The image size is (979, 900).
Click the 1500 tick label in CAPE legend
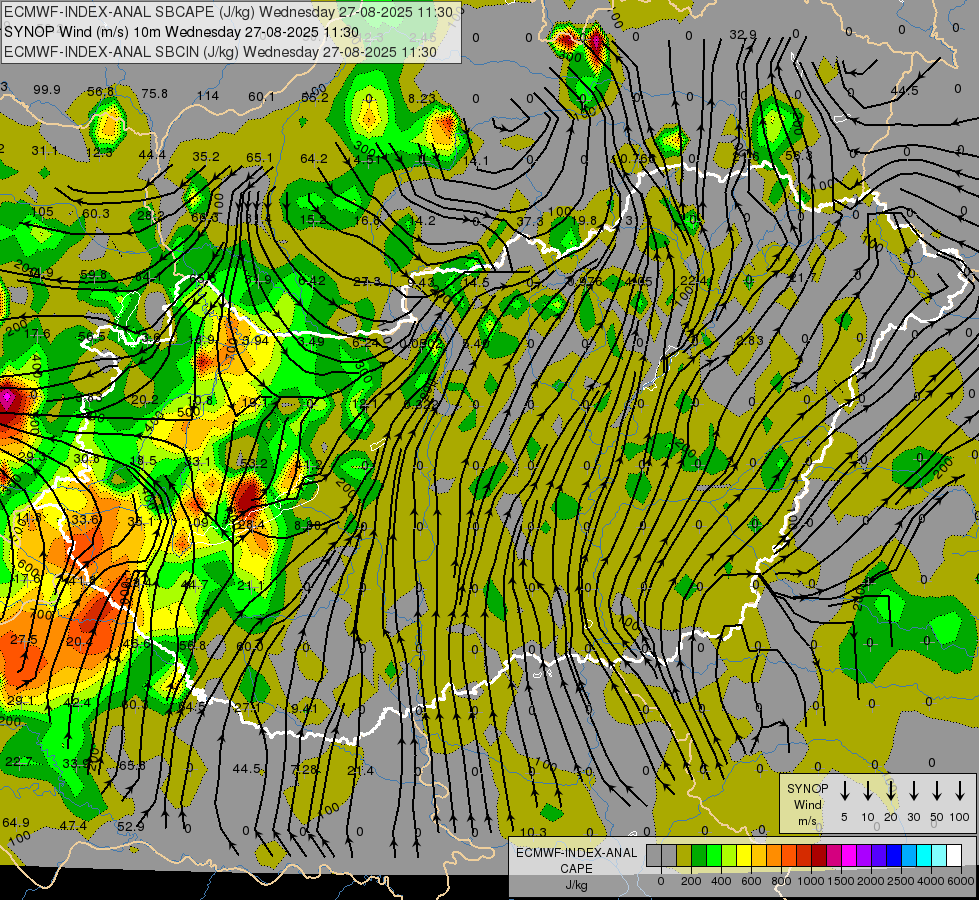841,881
